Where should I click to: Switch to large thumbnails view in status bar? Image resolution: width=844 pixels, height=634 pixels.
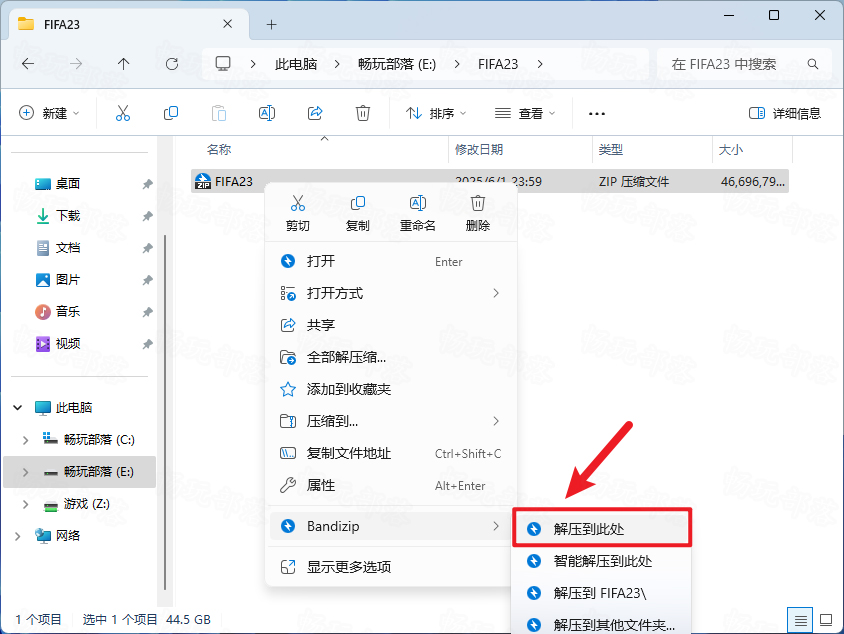point(826,620)
